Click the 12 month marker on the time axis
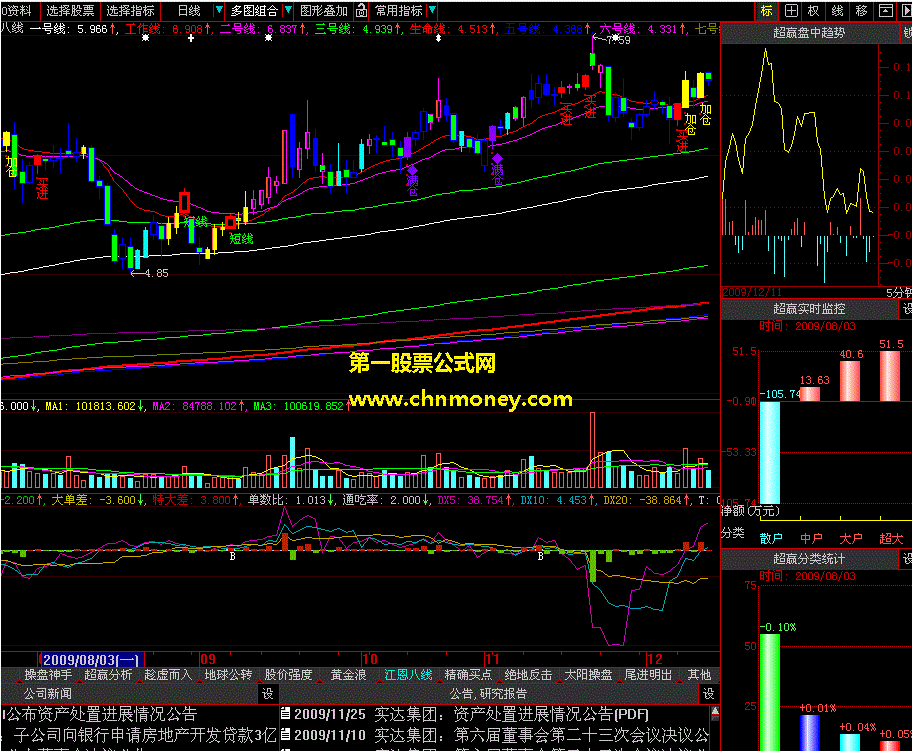 (x=655, y=660)
